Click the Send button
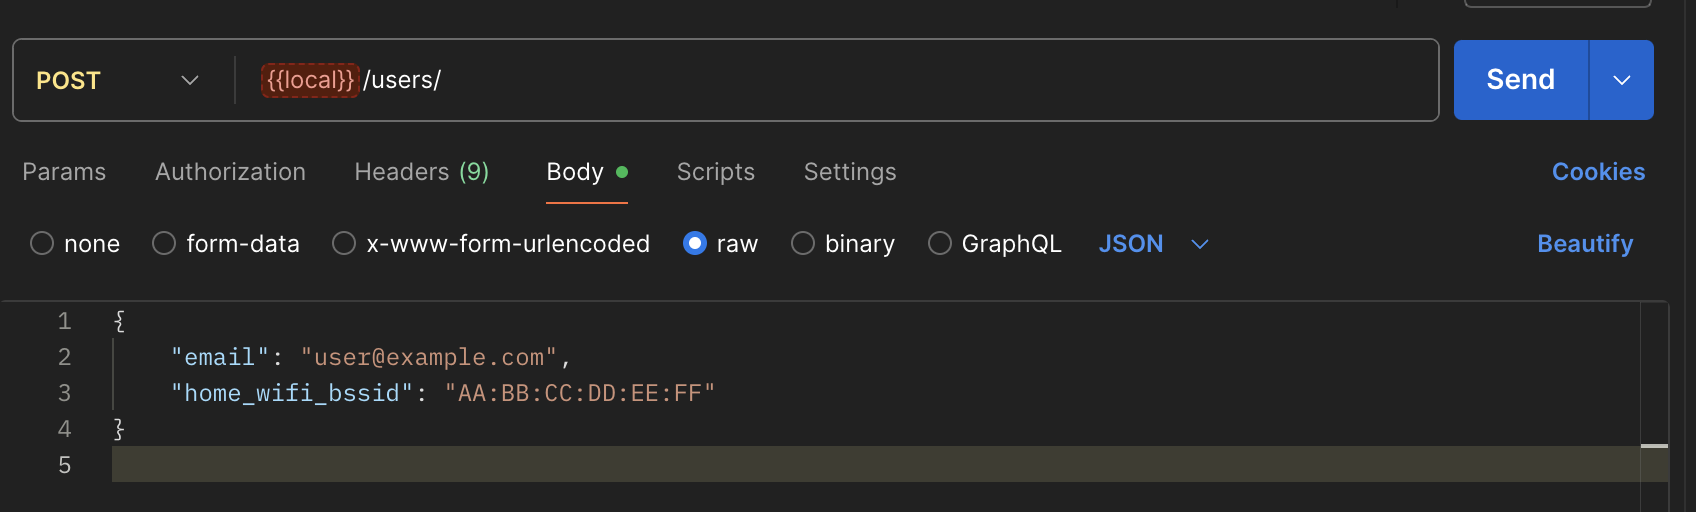Image resolution: width=1696 pixels, height=512 pixels. (x=1520, y=80)
